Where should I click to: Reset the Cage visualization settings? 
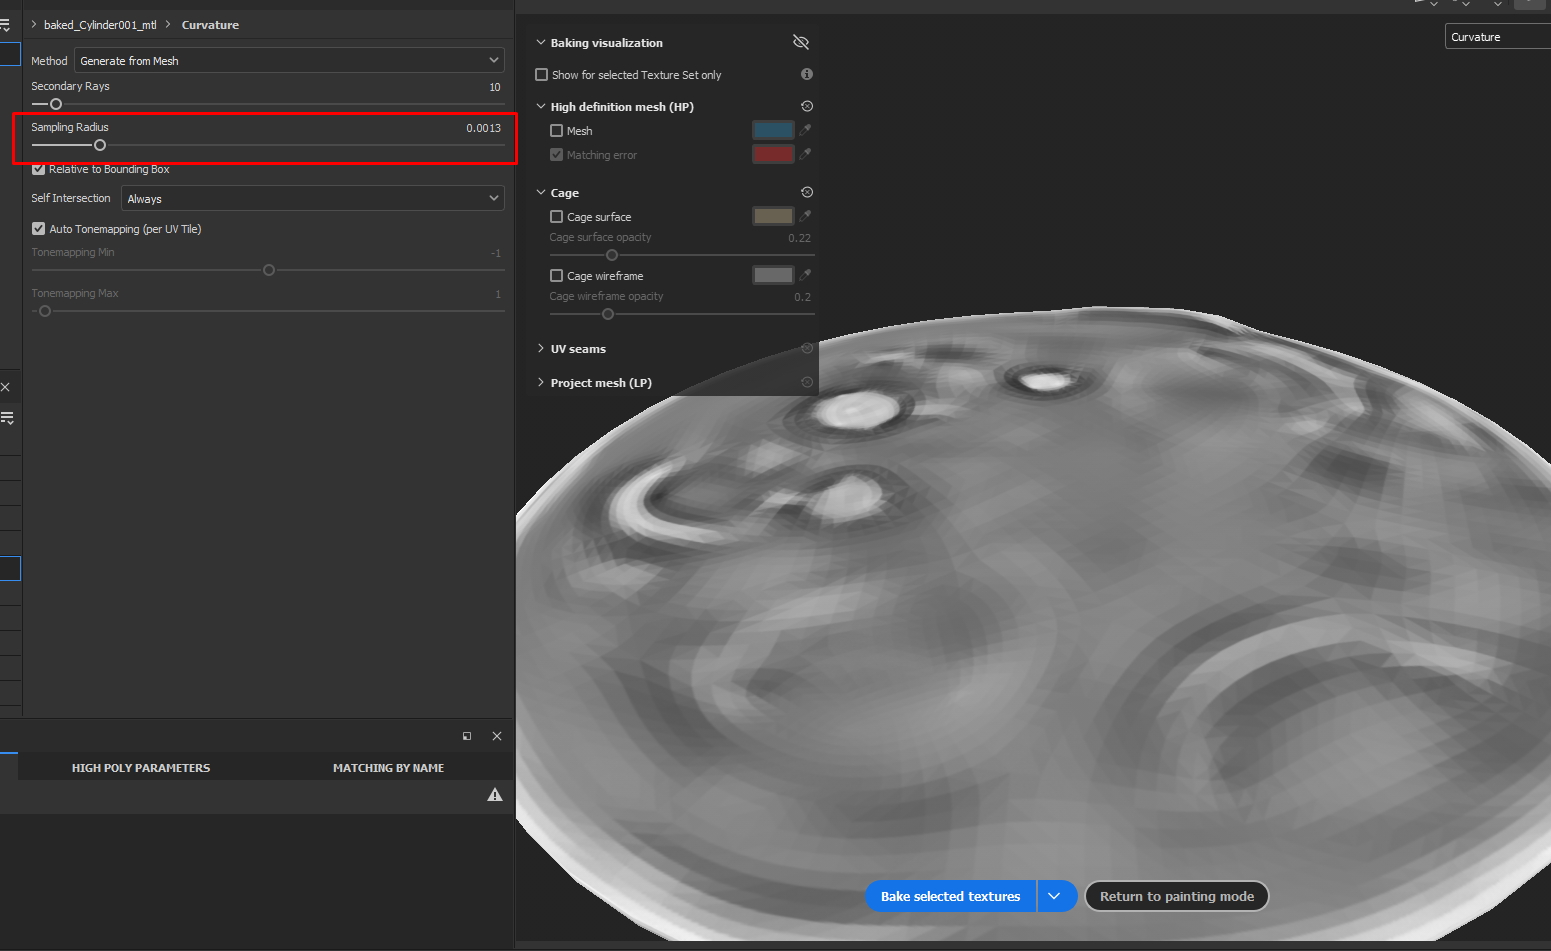pyautogui.click(x=807, y=191)
